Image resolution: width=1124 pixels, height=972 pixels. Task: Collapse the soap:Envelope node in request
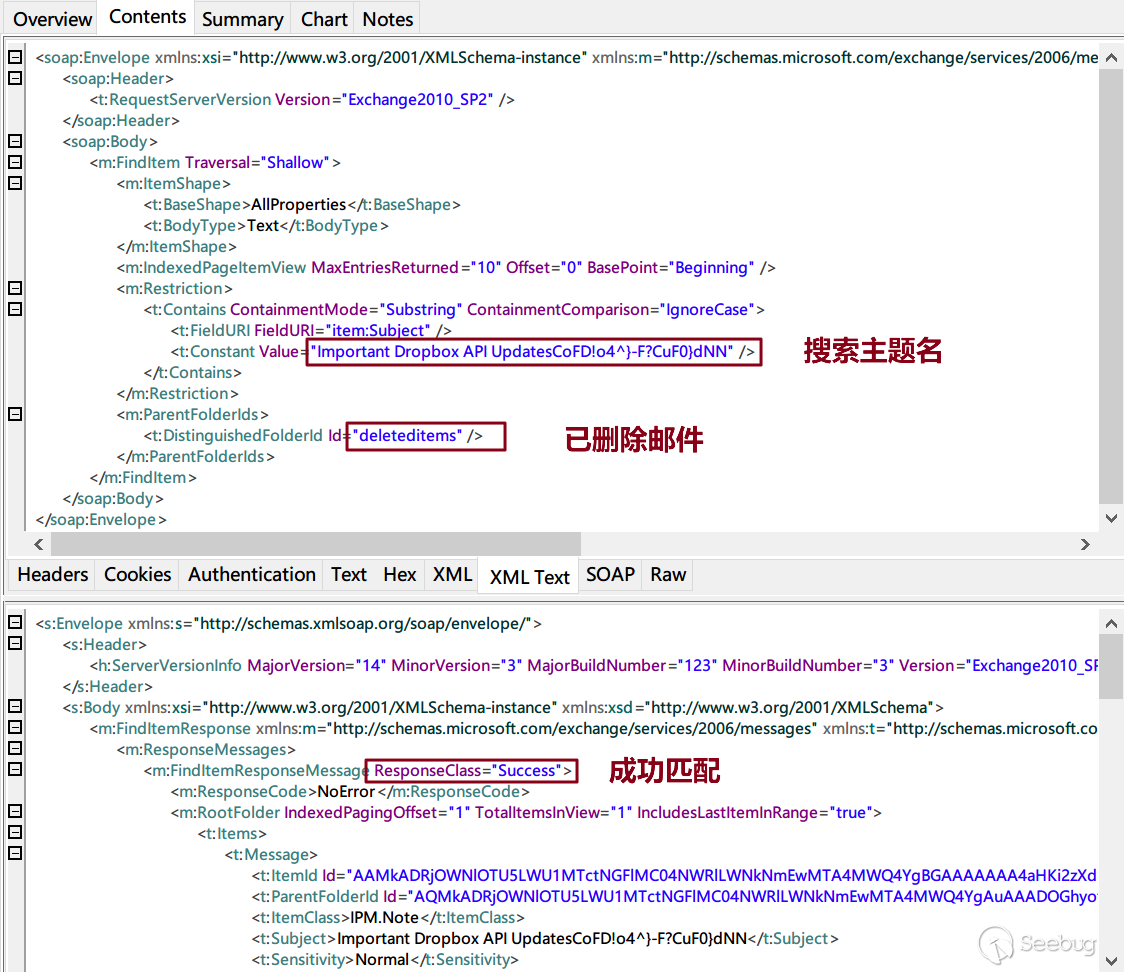tap(15, 57)
